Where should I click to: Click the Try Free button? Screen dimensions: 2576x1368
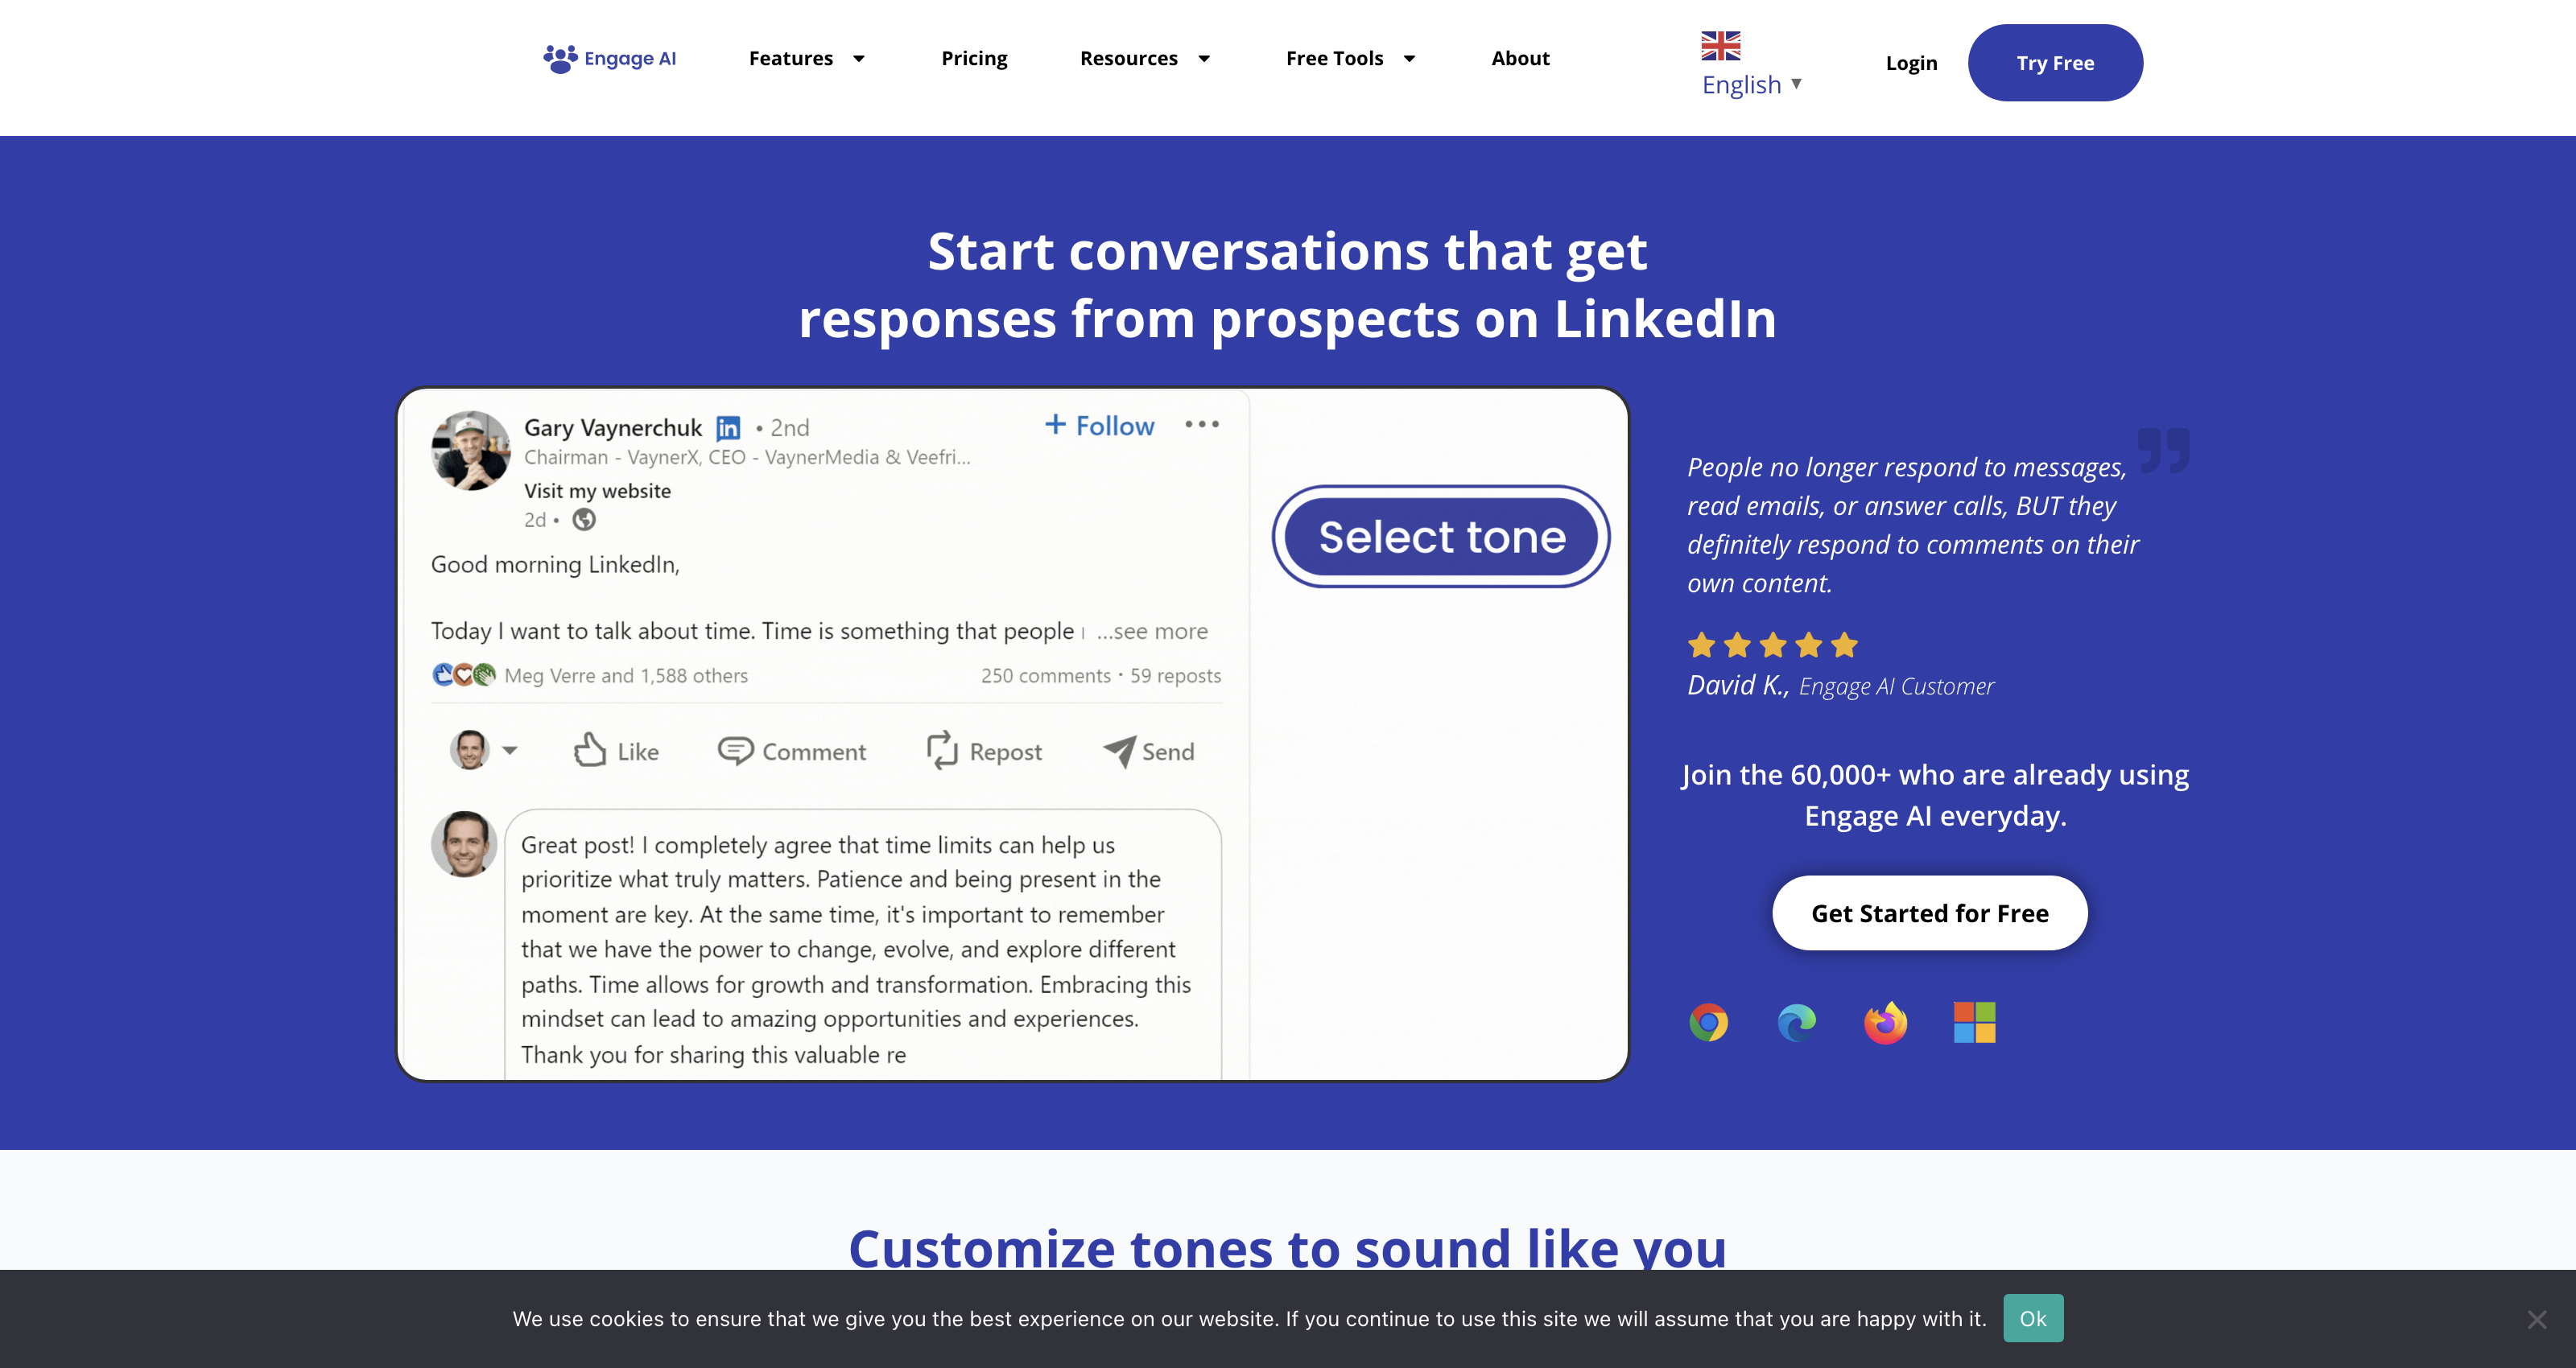click(x=2055, y=62)
